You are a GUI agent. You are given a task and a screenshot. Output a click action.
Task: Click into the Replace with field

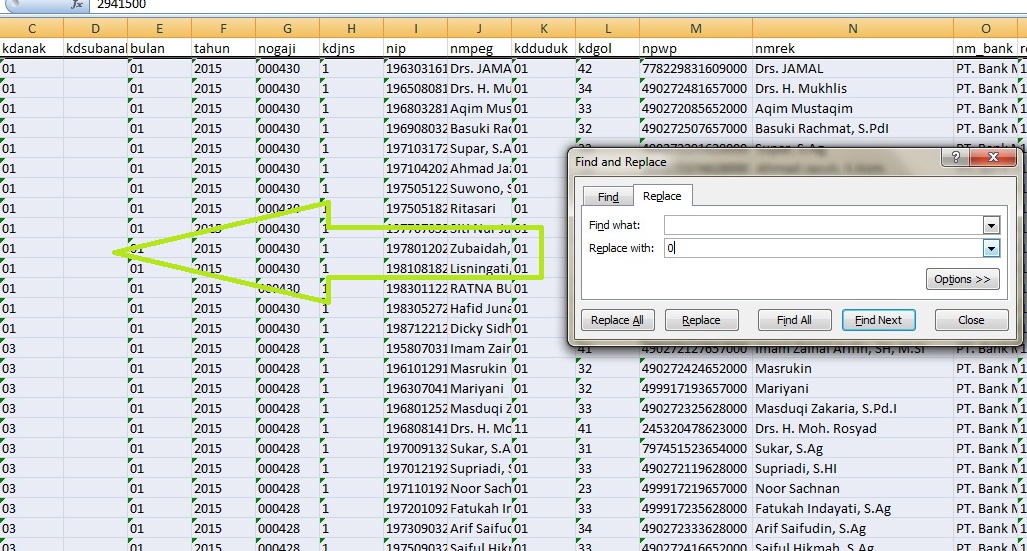click(x=823, y=248)
